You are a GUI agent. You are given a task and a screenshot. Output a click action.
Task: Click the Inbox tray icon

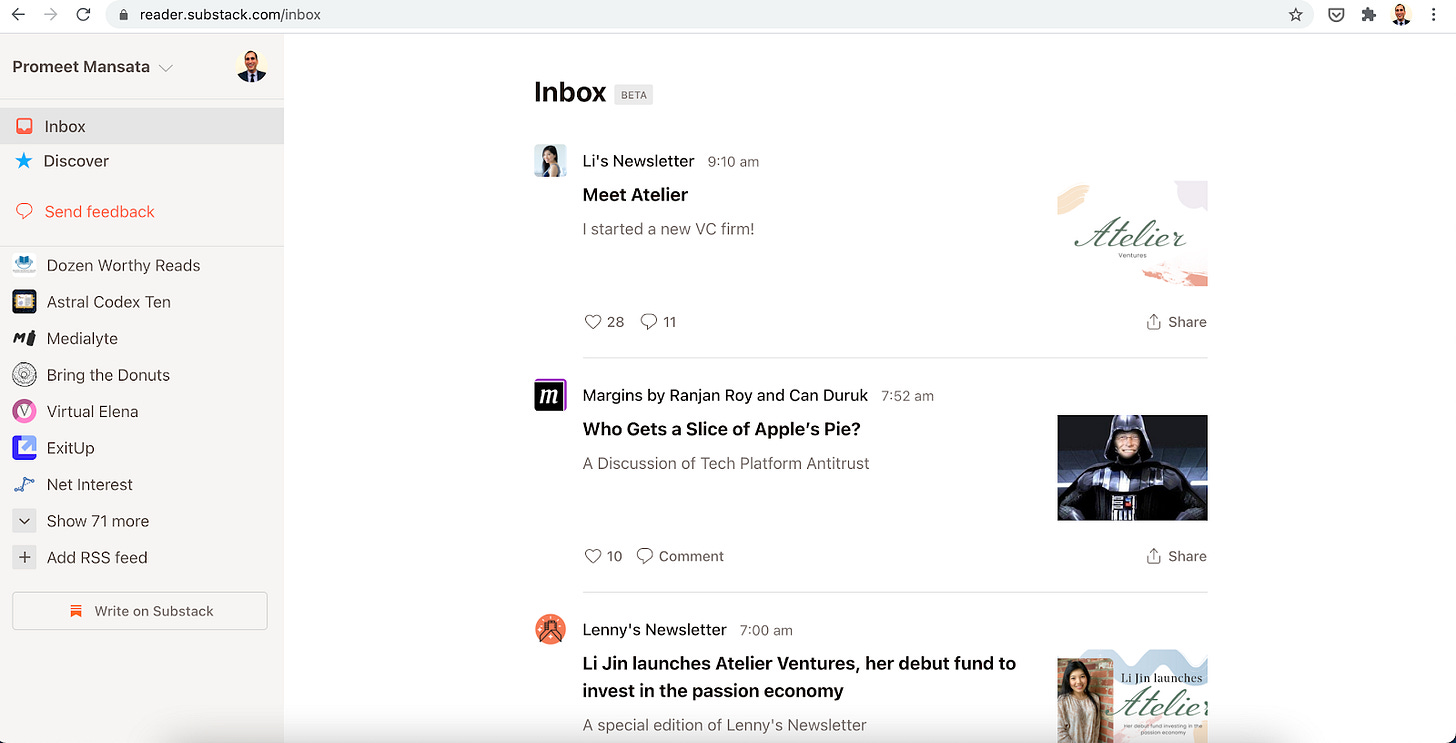pos(24,126)
